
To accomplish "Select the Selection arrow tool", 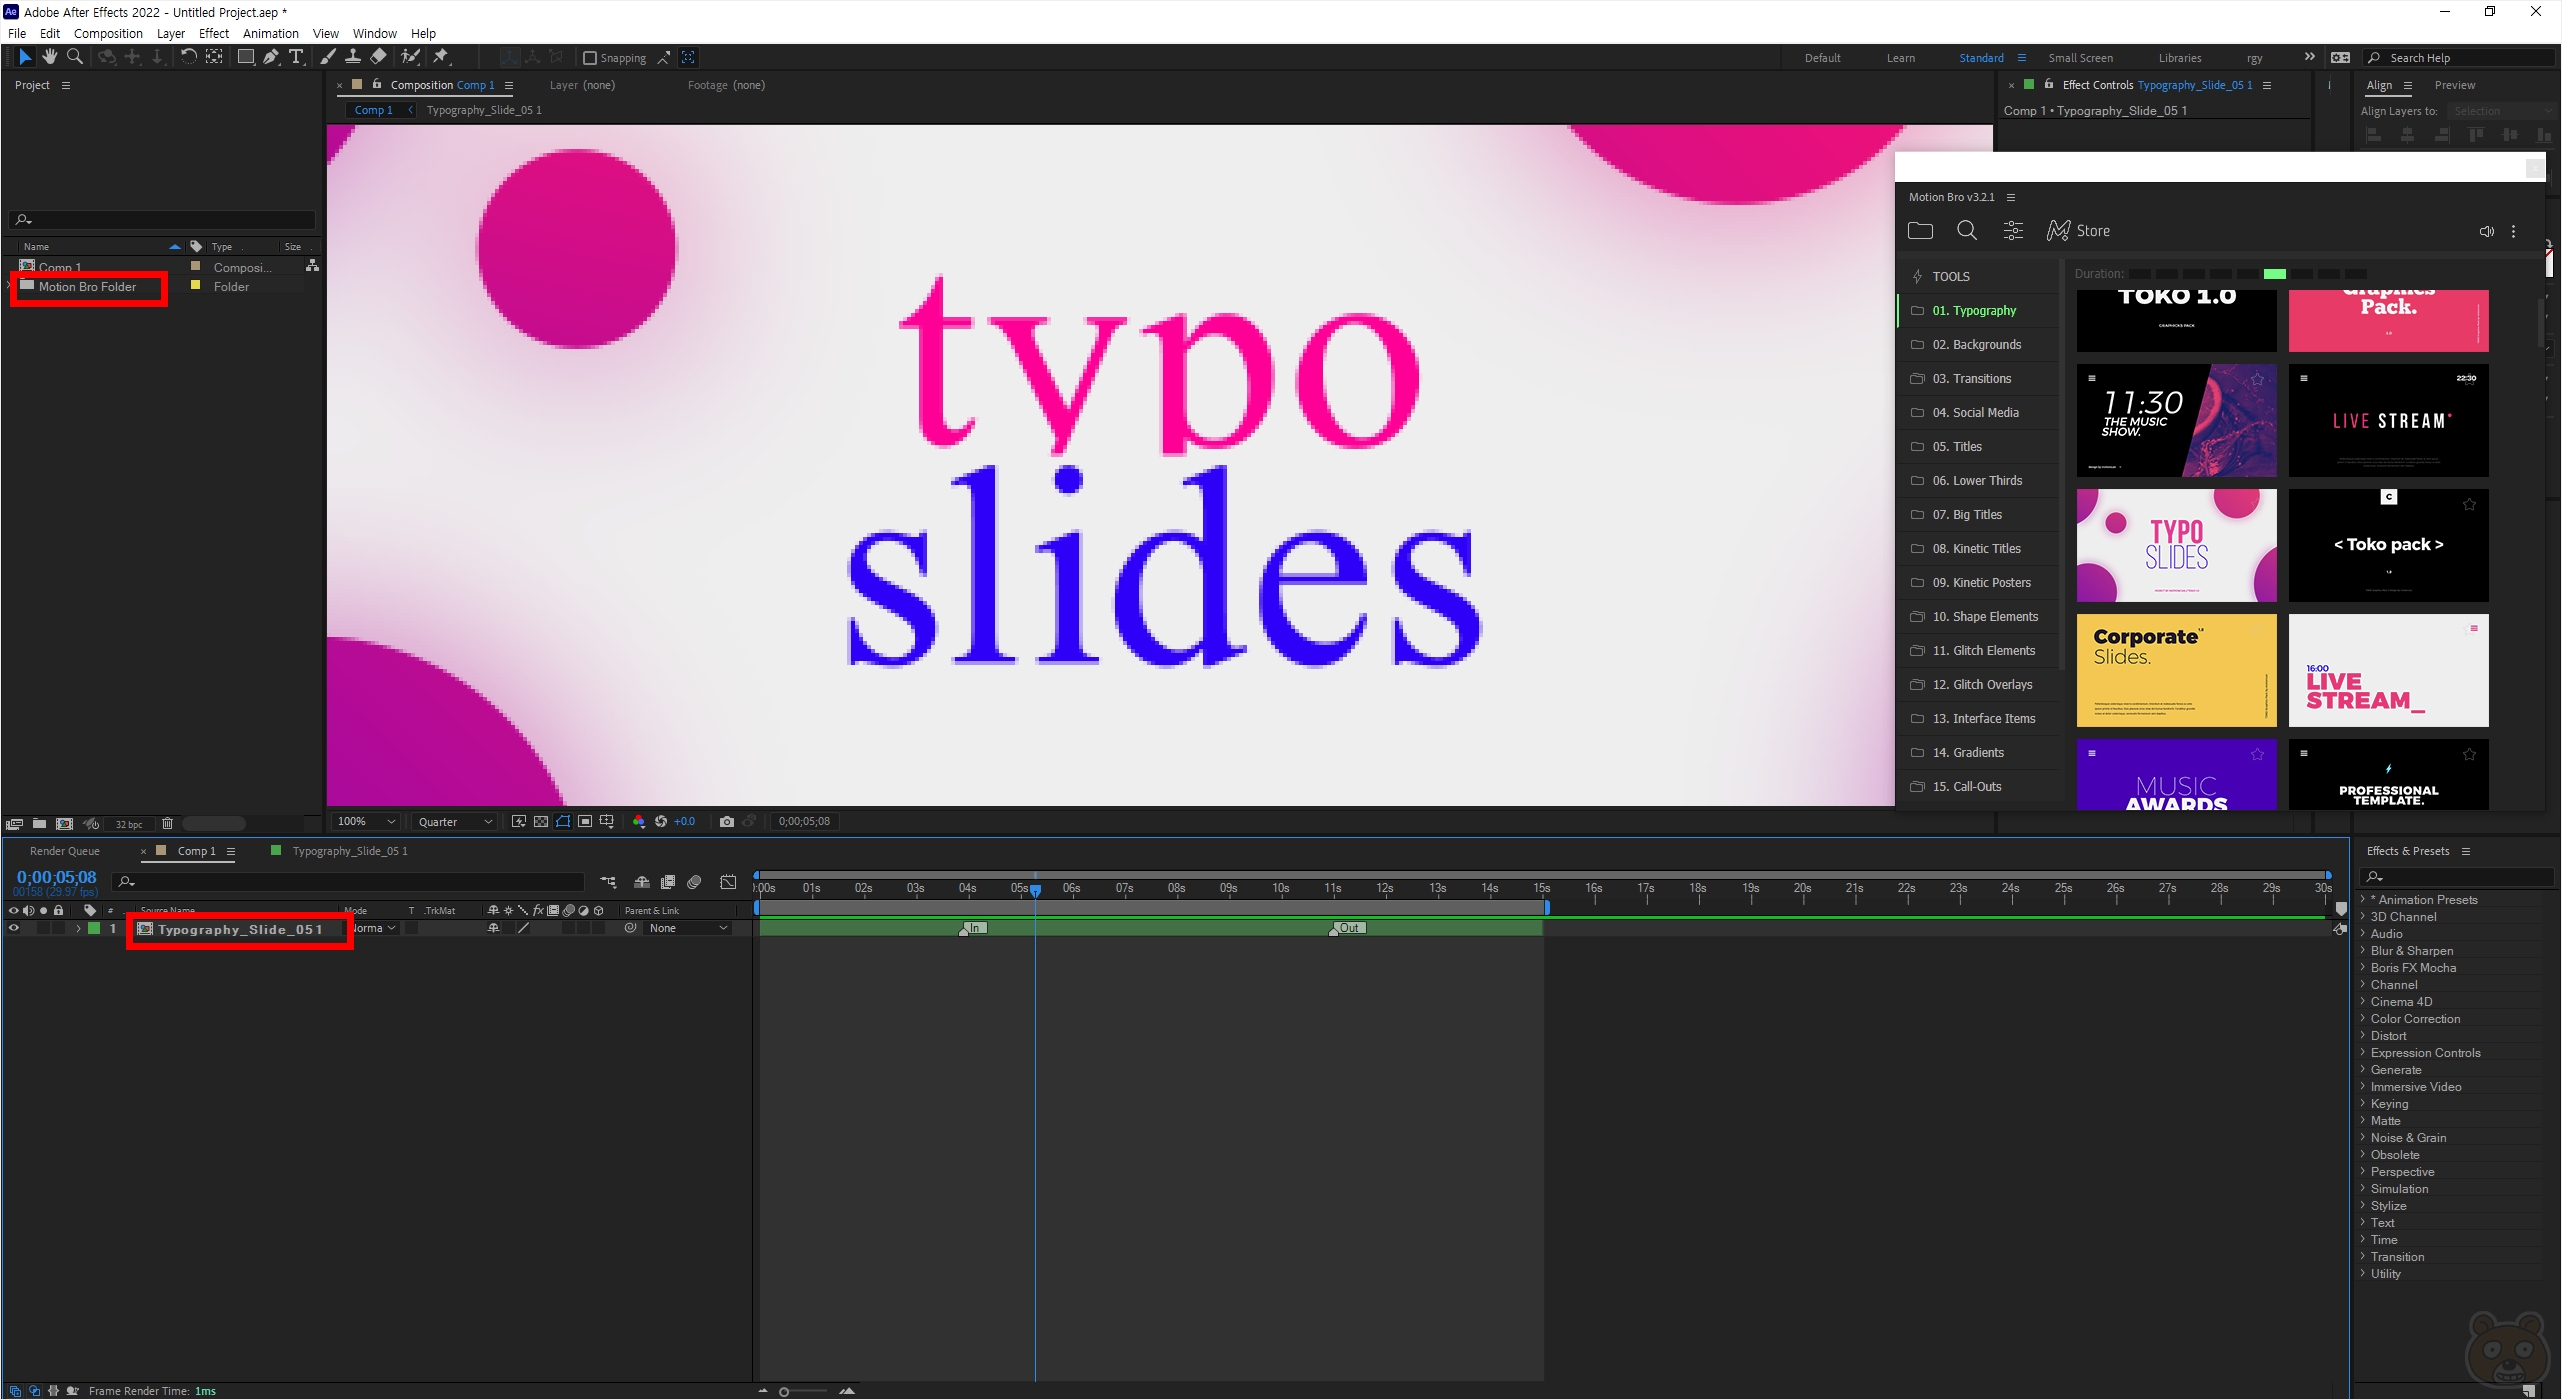I will pyautogui.click(x=25, y=57).
